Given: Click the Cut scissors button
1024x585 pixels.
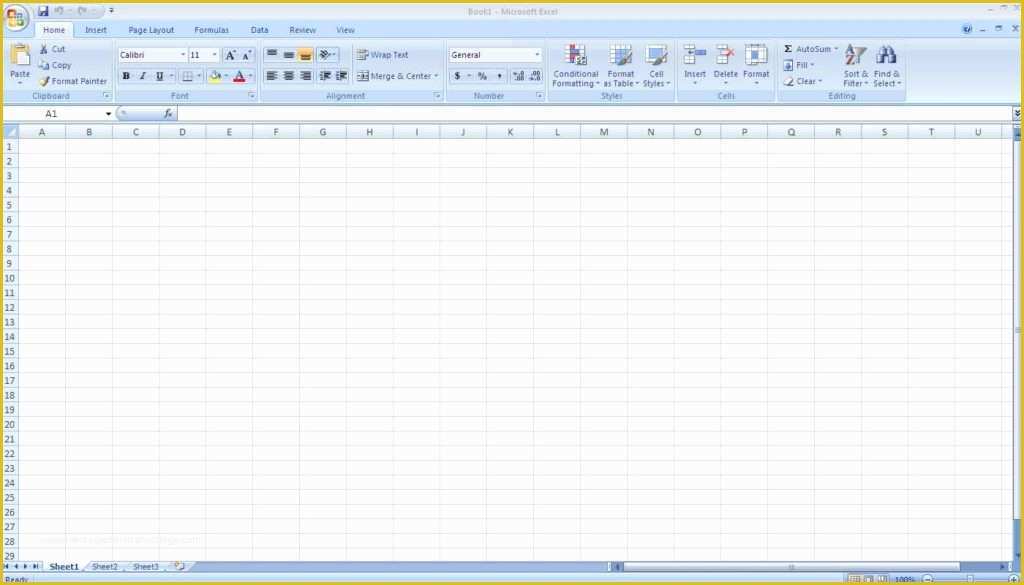Looking at the screenshot, I should pos(52,49).
